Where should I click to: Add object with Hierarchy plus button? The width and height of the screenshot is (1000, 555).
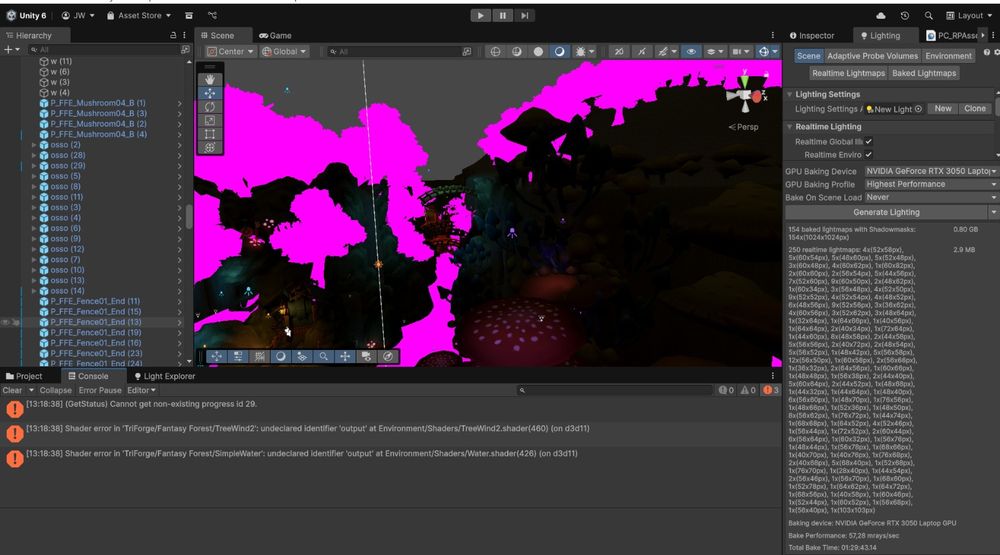pos(11,49)
